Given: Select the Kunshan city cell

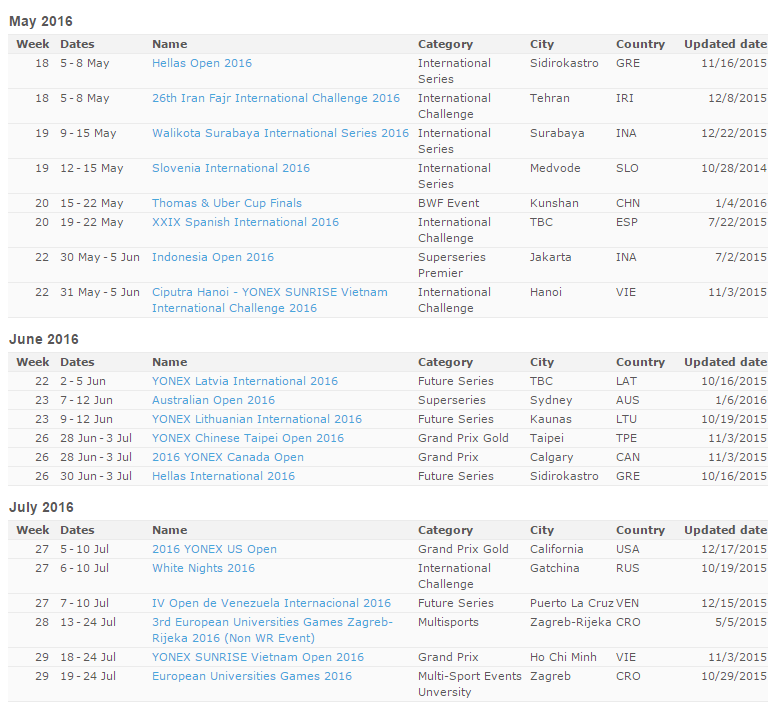Looking at the screenshot, I should click(x=554, y=203).
